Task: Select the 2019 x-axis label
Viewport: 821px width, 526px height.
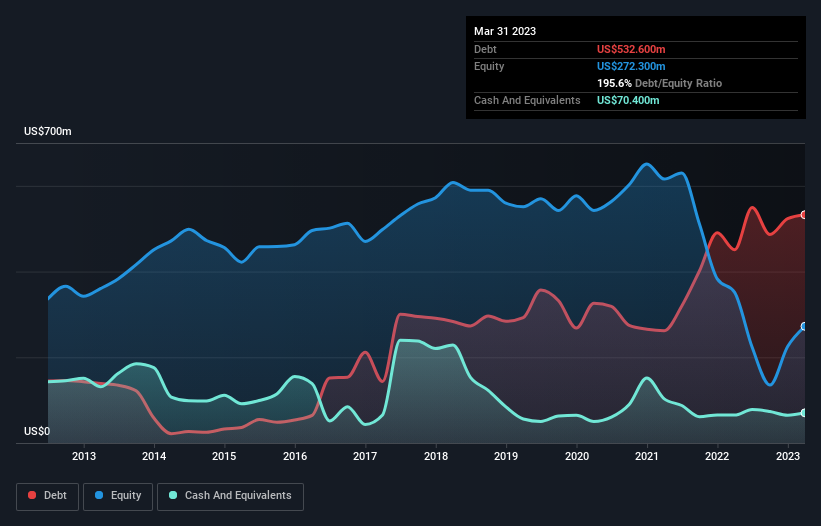Action: [x=506, y=456]
